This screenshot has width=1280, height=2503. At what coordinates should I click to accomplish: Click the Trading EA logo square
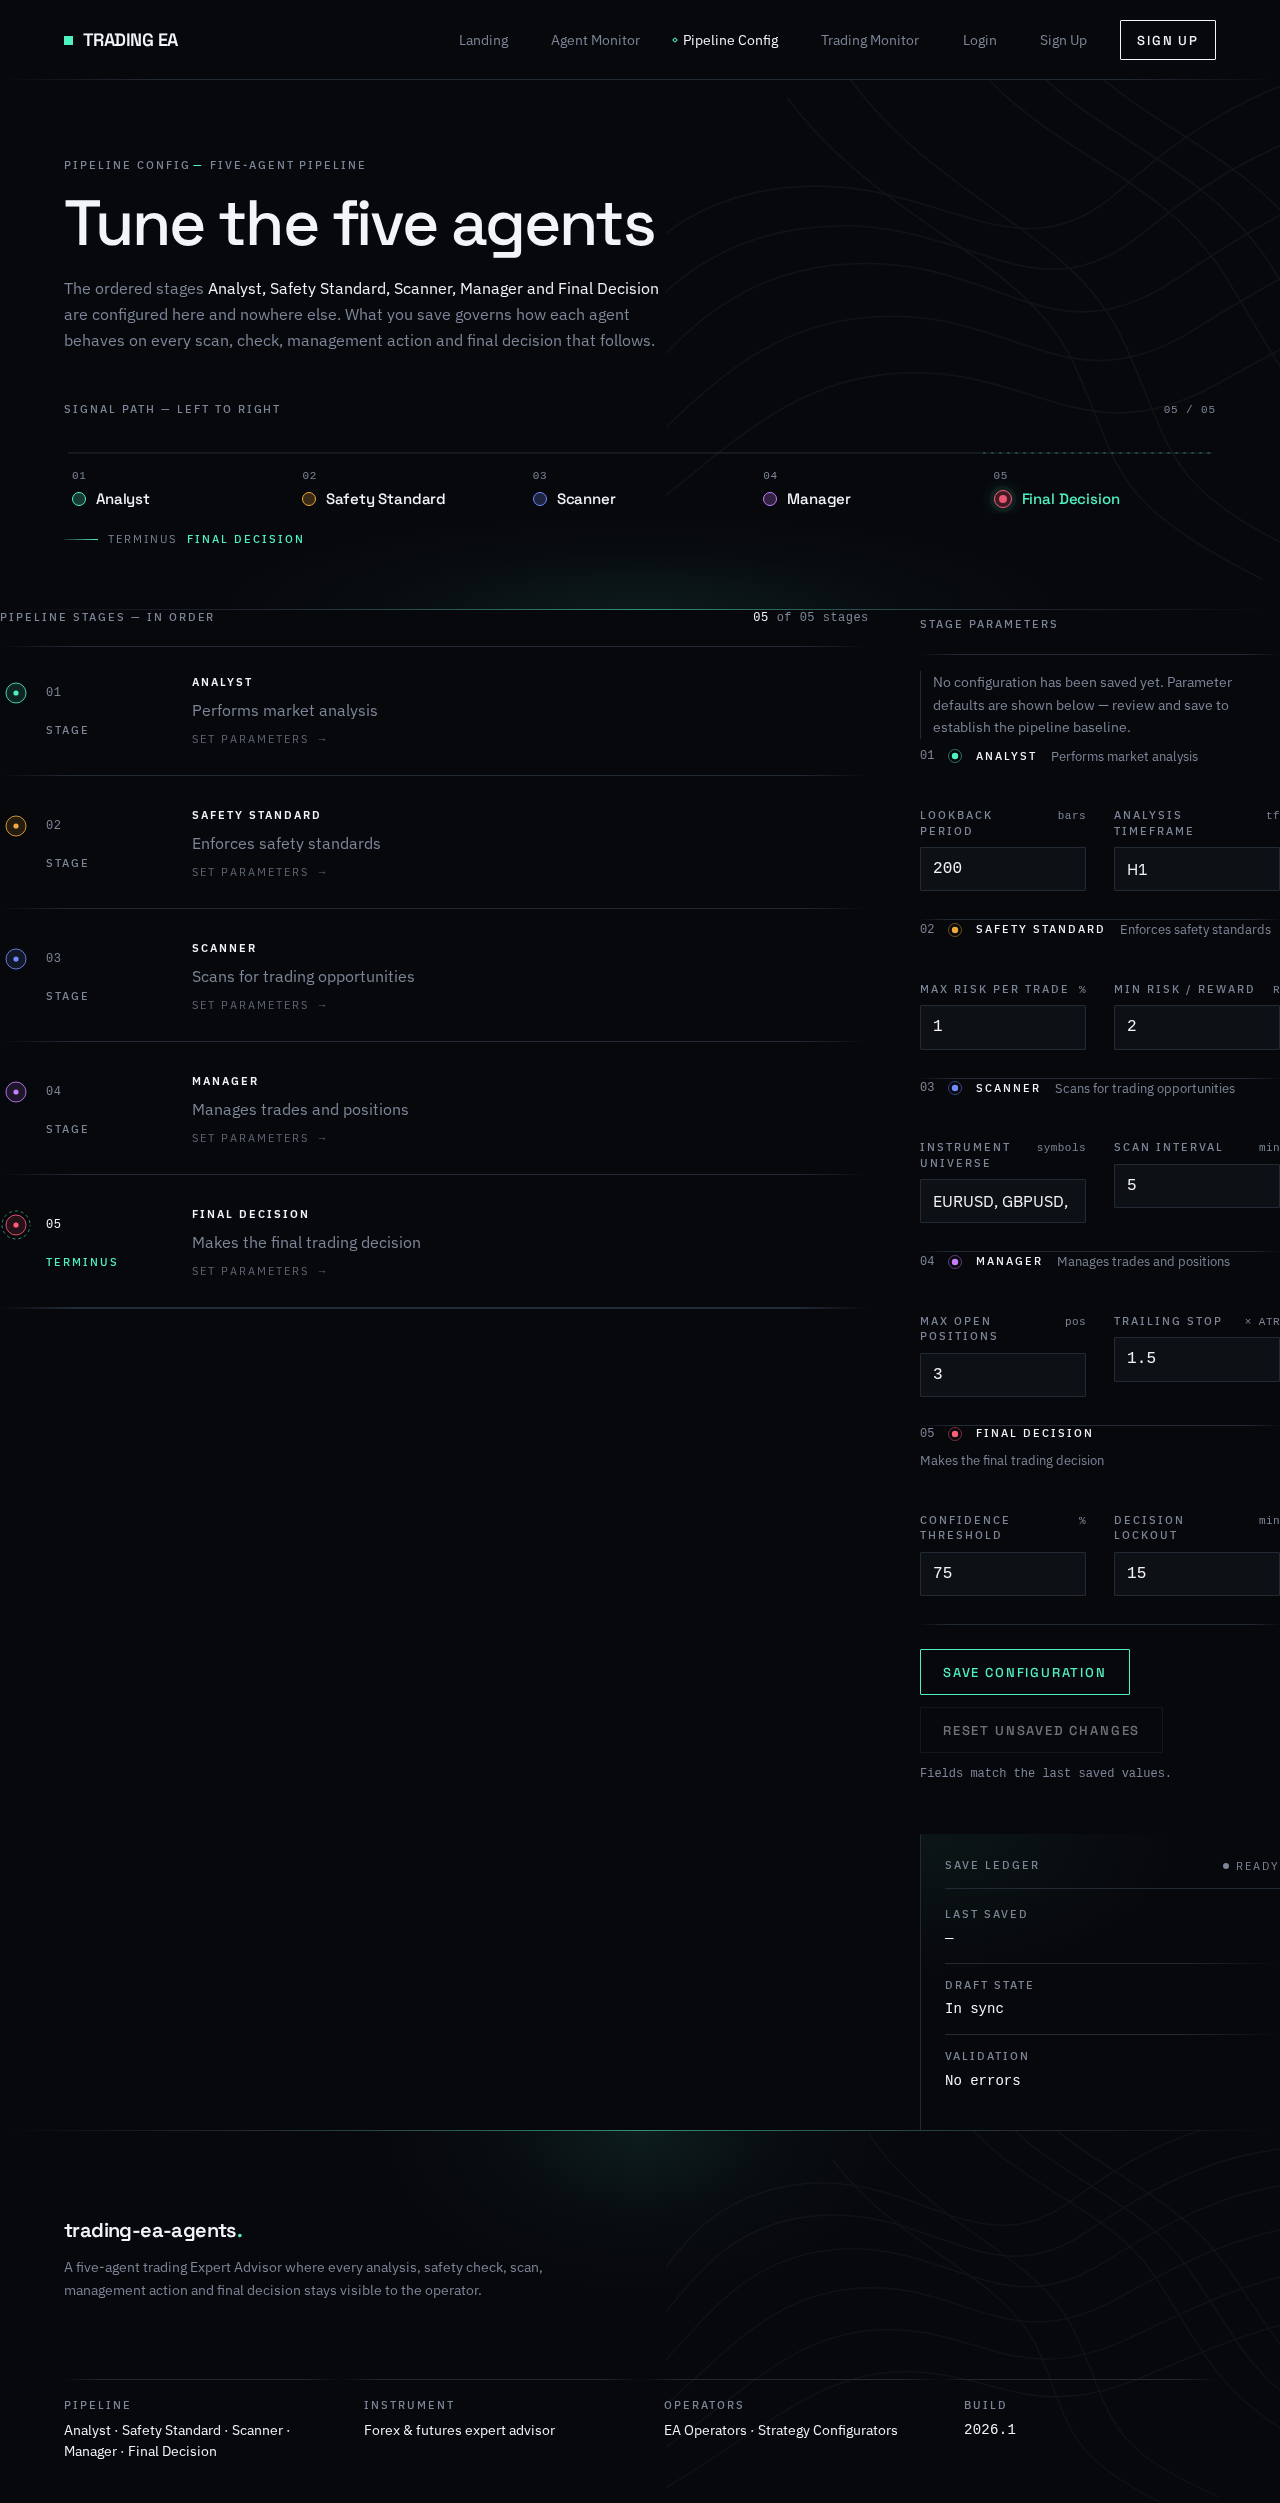tap(69, 40)
